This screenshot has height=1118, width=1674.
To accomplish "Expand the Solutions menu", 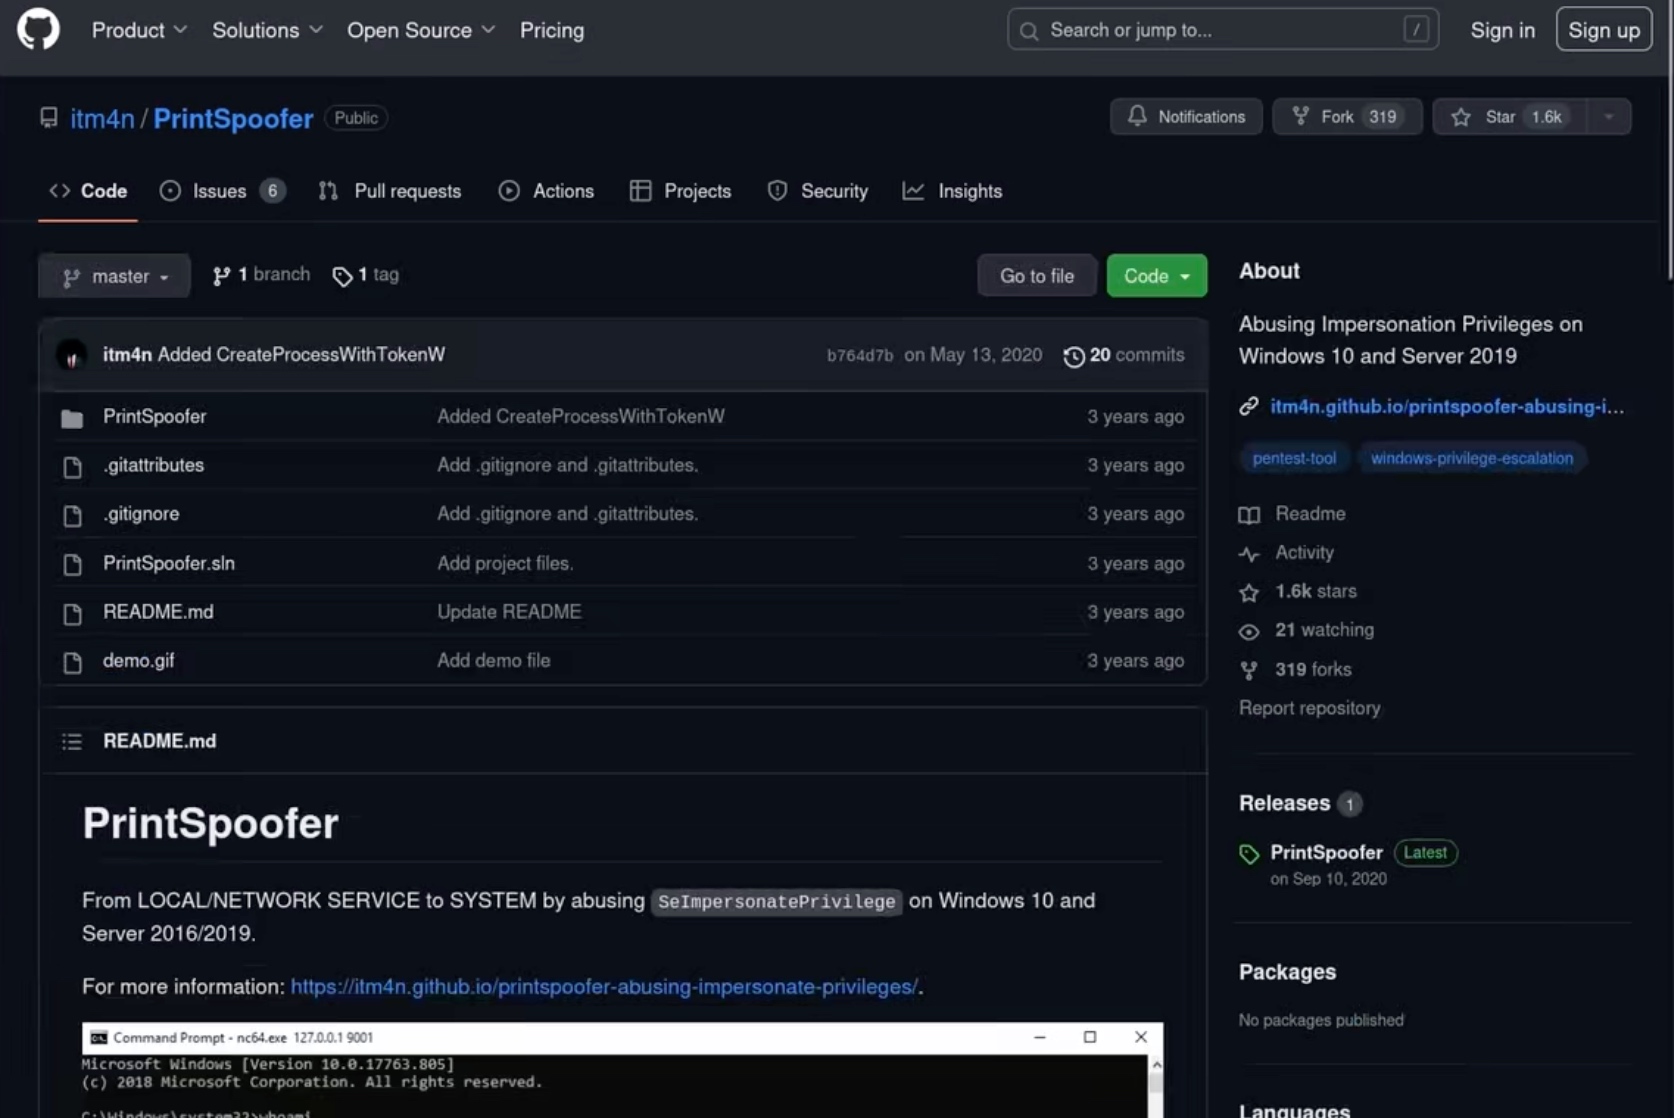I will coord(267,30).
